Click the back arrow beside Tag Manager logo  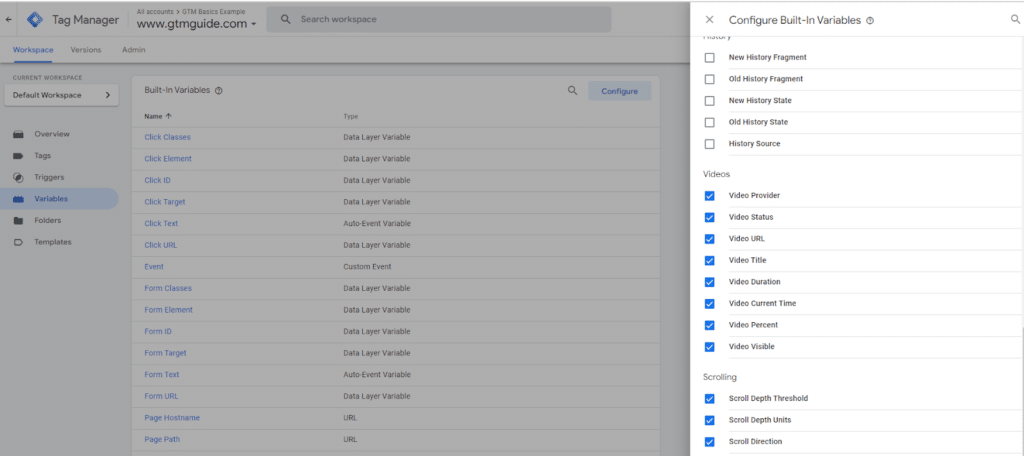[8, 20]
